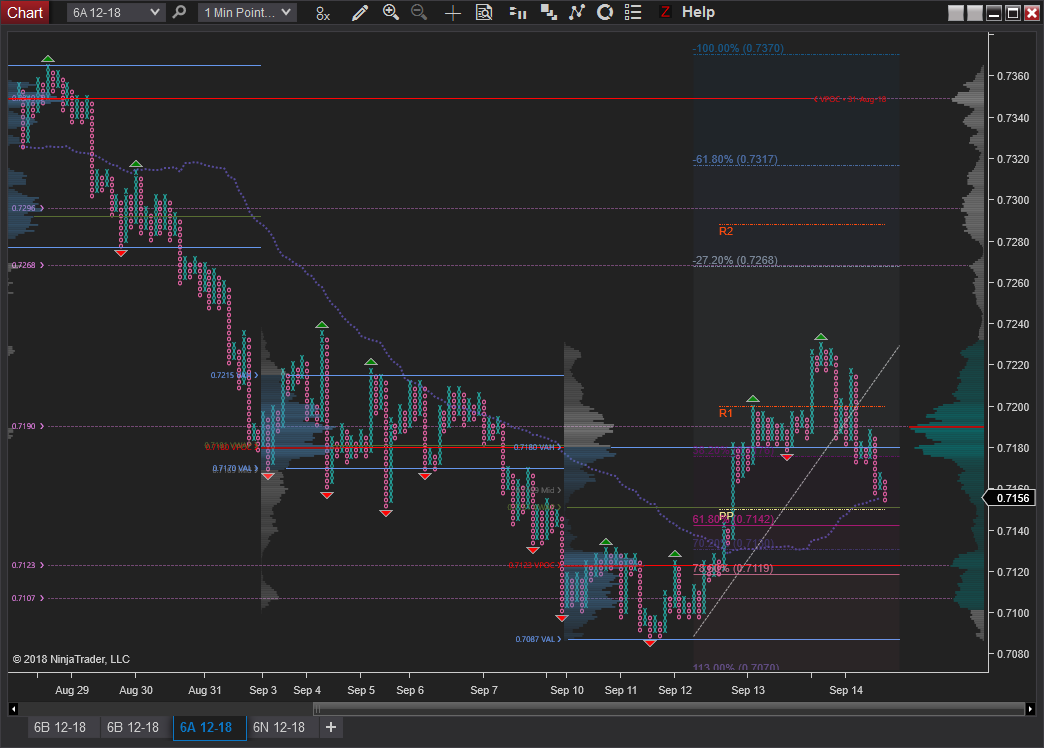Click the second gray window link button
This screenshot has width=1044, height=748.
coord(975,13)
